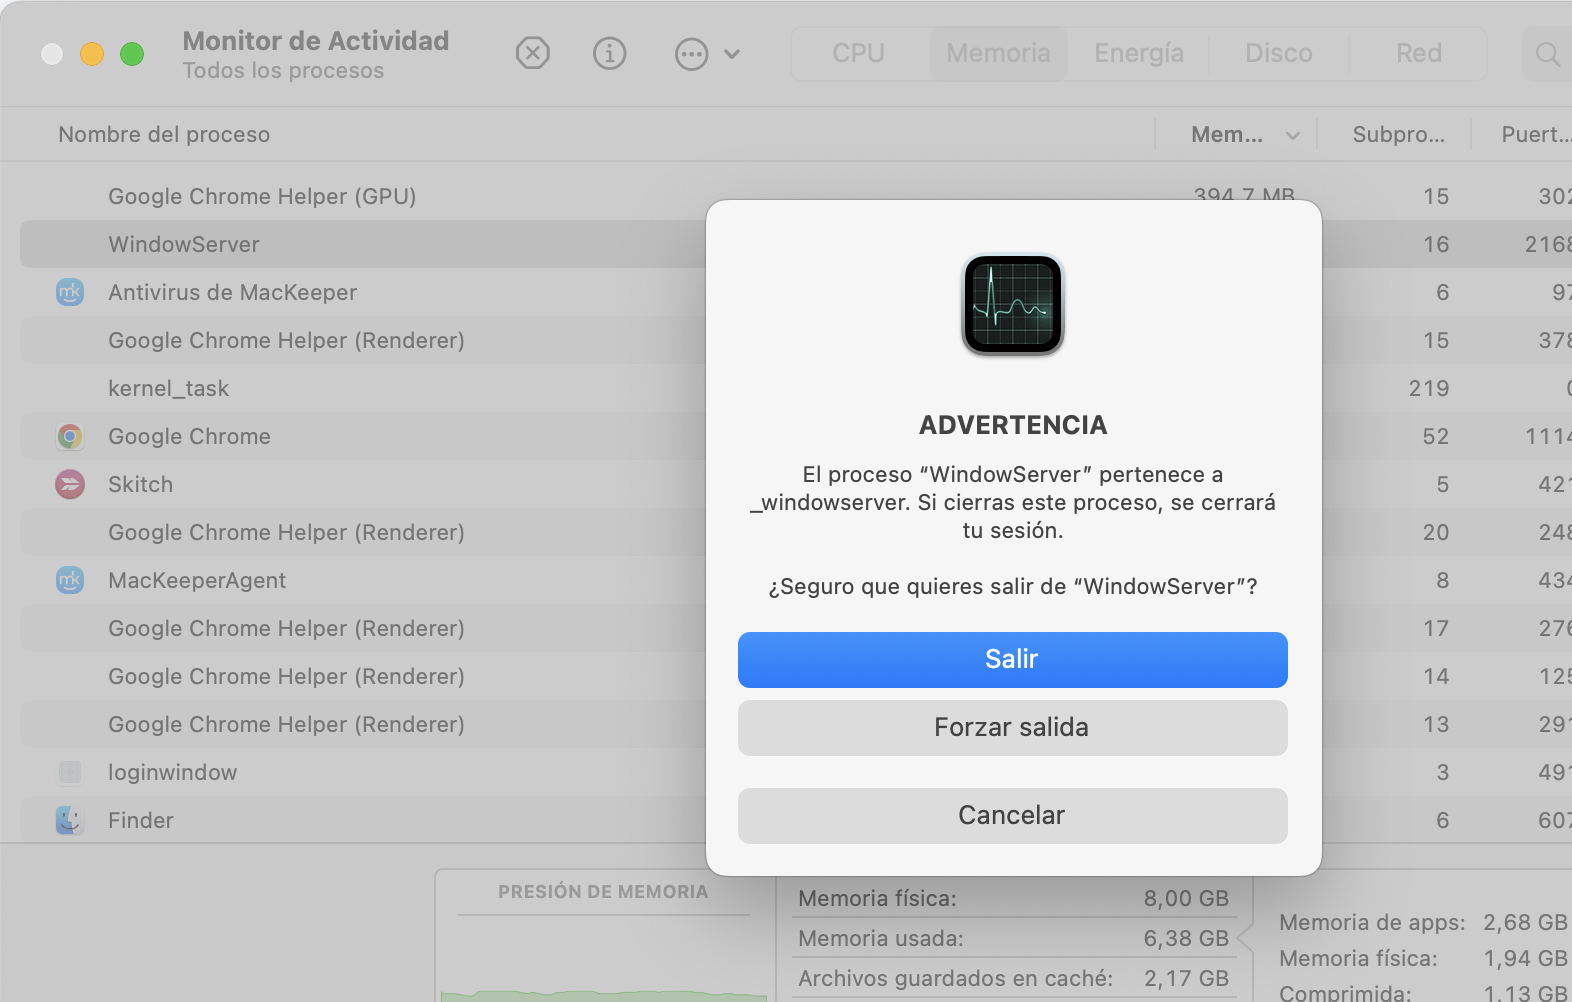Screen dimensions: 1572x1002
Task: Select the loginwindow process name
Action: tap(172, 772)
